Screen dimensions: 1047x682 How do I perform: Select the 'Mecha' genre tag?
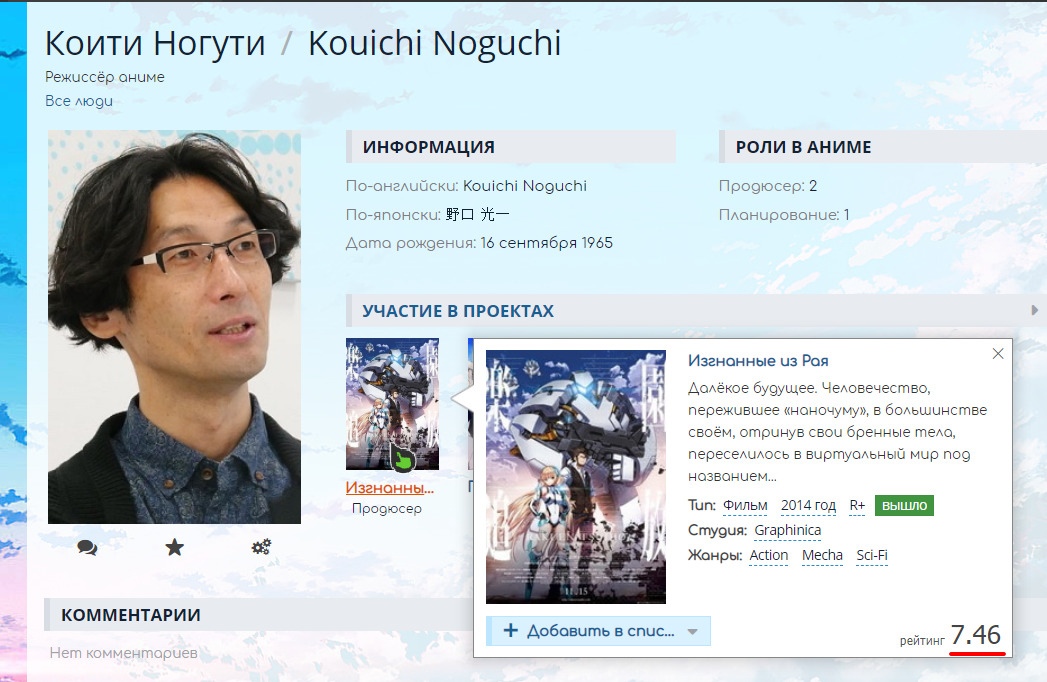click(822, 555)
